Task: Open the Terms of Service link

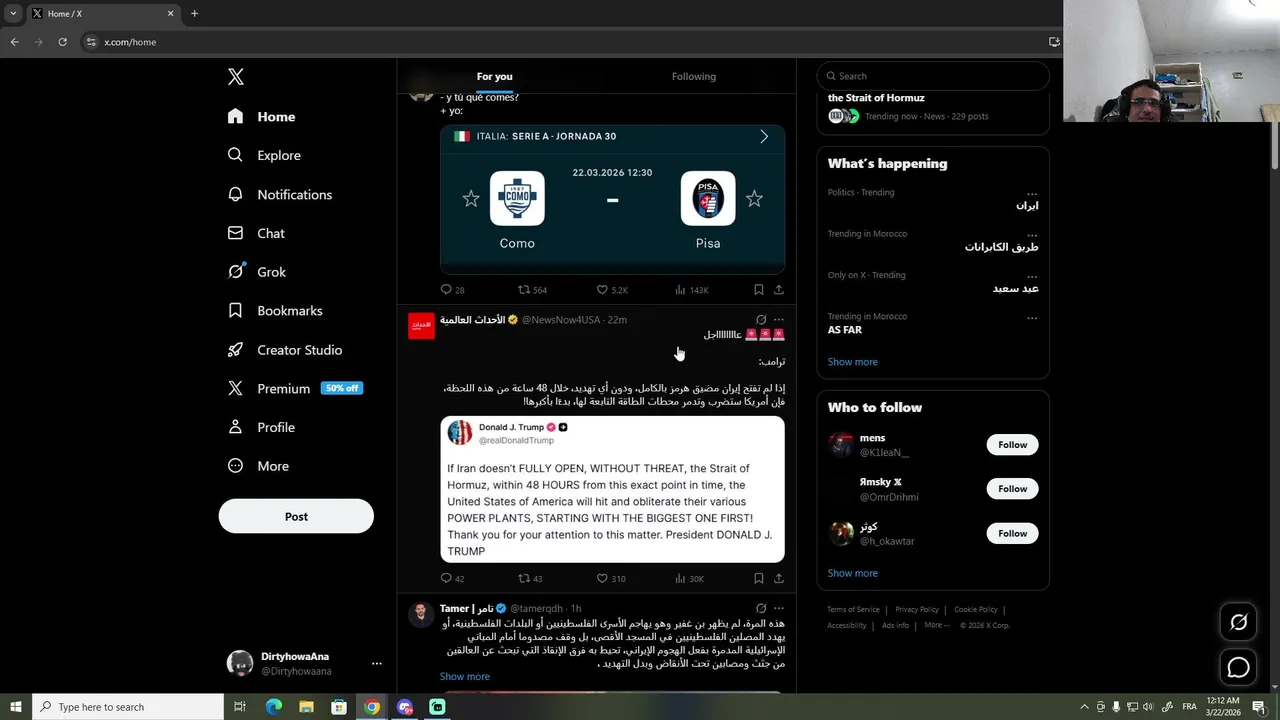Action: click(x=853, y=609)
